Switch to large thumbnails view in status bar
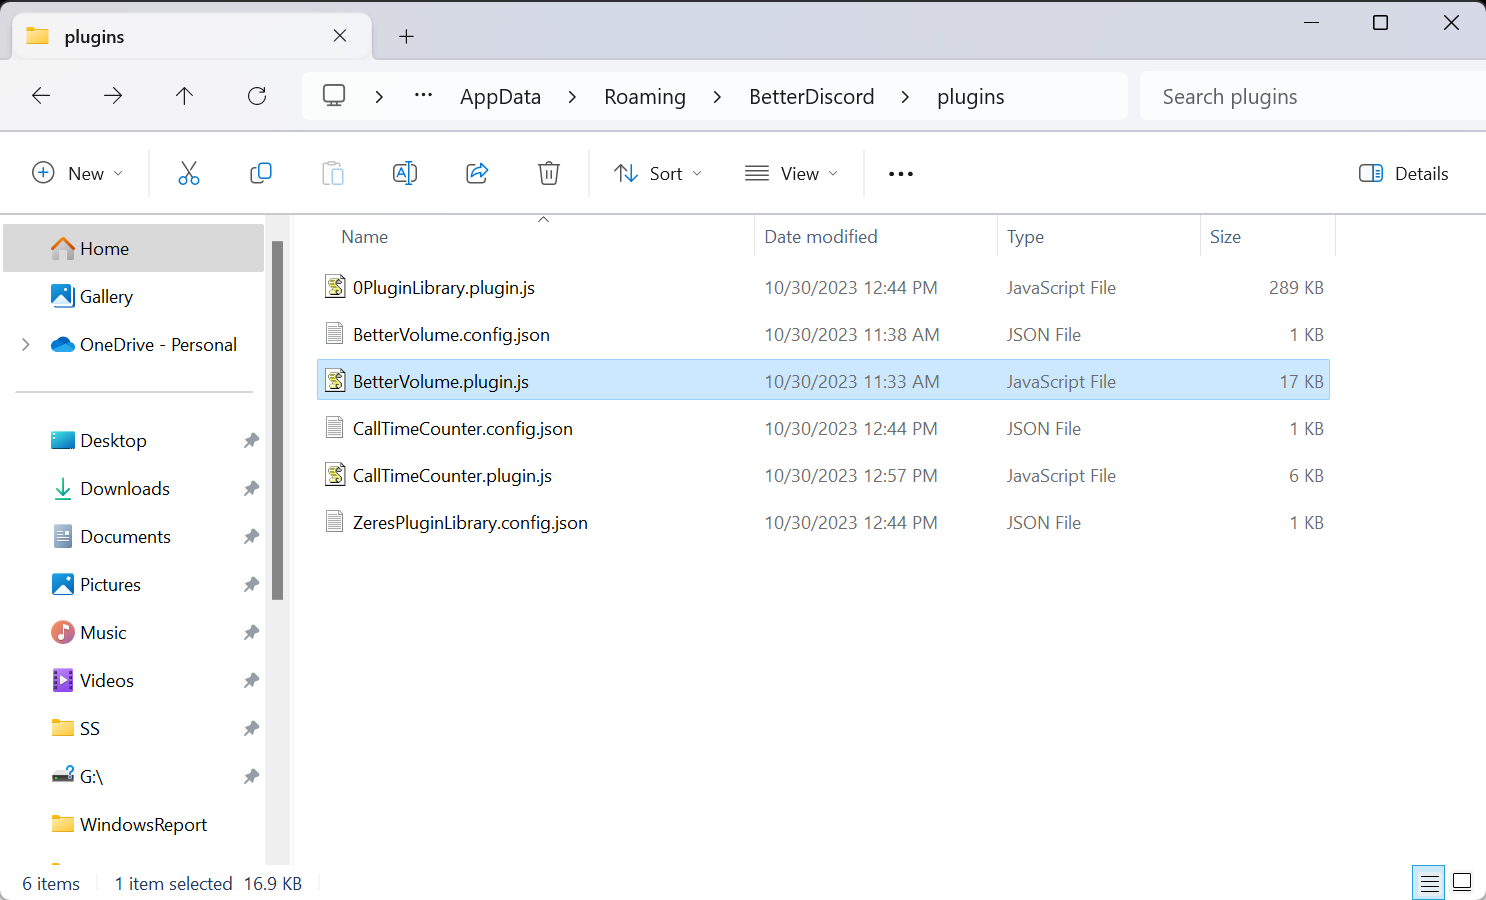 click(1462, 882)
